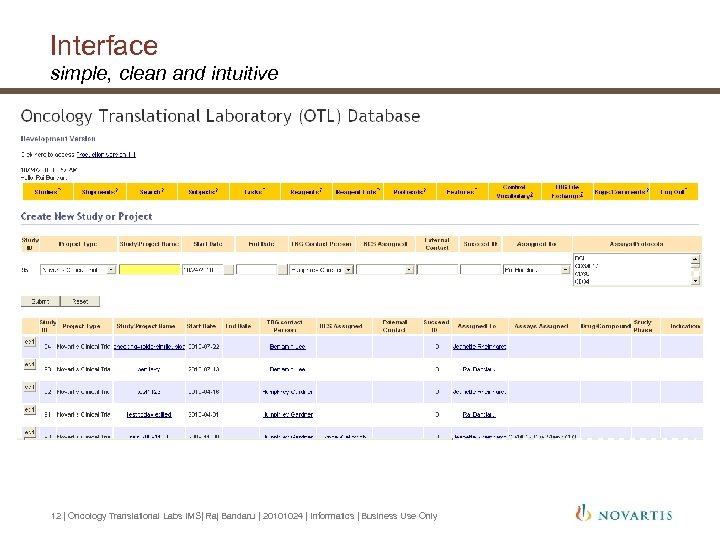
Task: Open the Reagents menu tab
Action: pyautogui.click(x=307, y=191)
